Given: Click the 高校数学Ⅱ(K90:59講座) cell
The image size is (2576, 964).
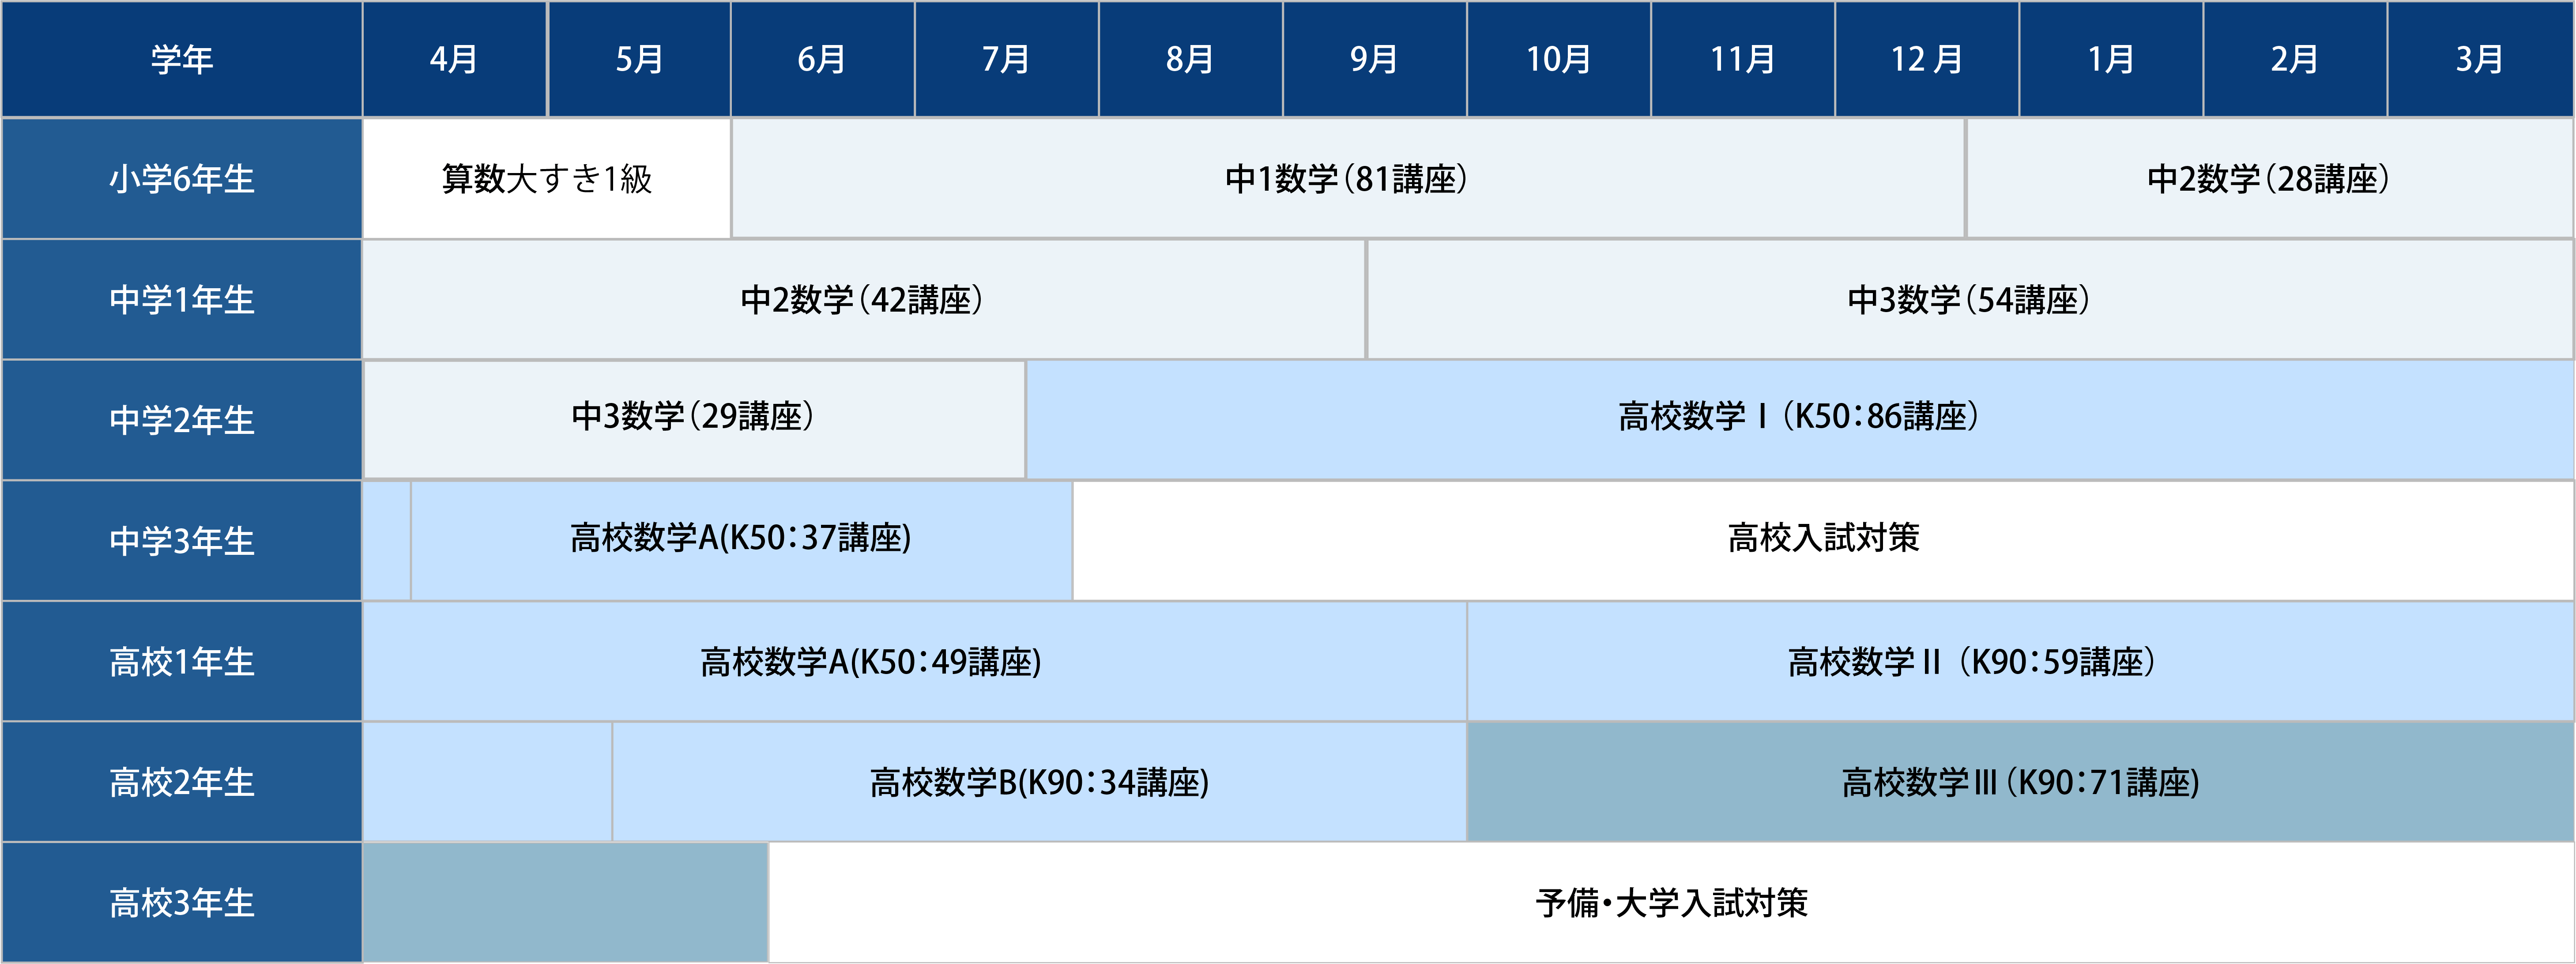Looking at the screenshot, I should tap(2021, 662).
